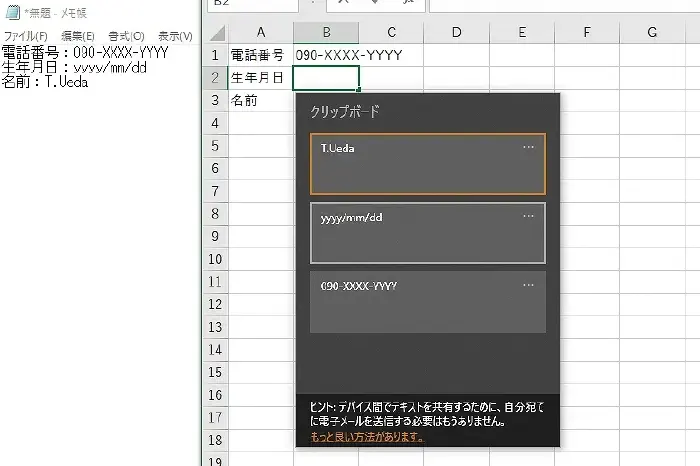Select row 8 header in Excel
This screenshot has width=700, height=466.
pyautogui.click(x=216, y=214)
